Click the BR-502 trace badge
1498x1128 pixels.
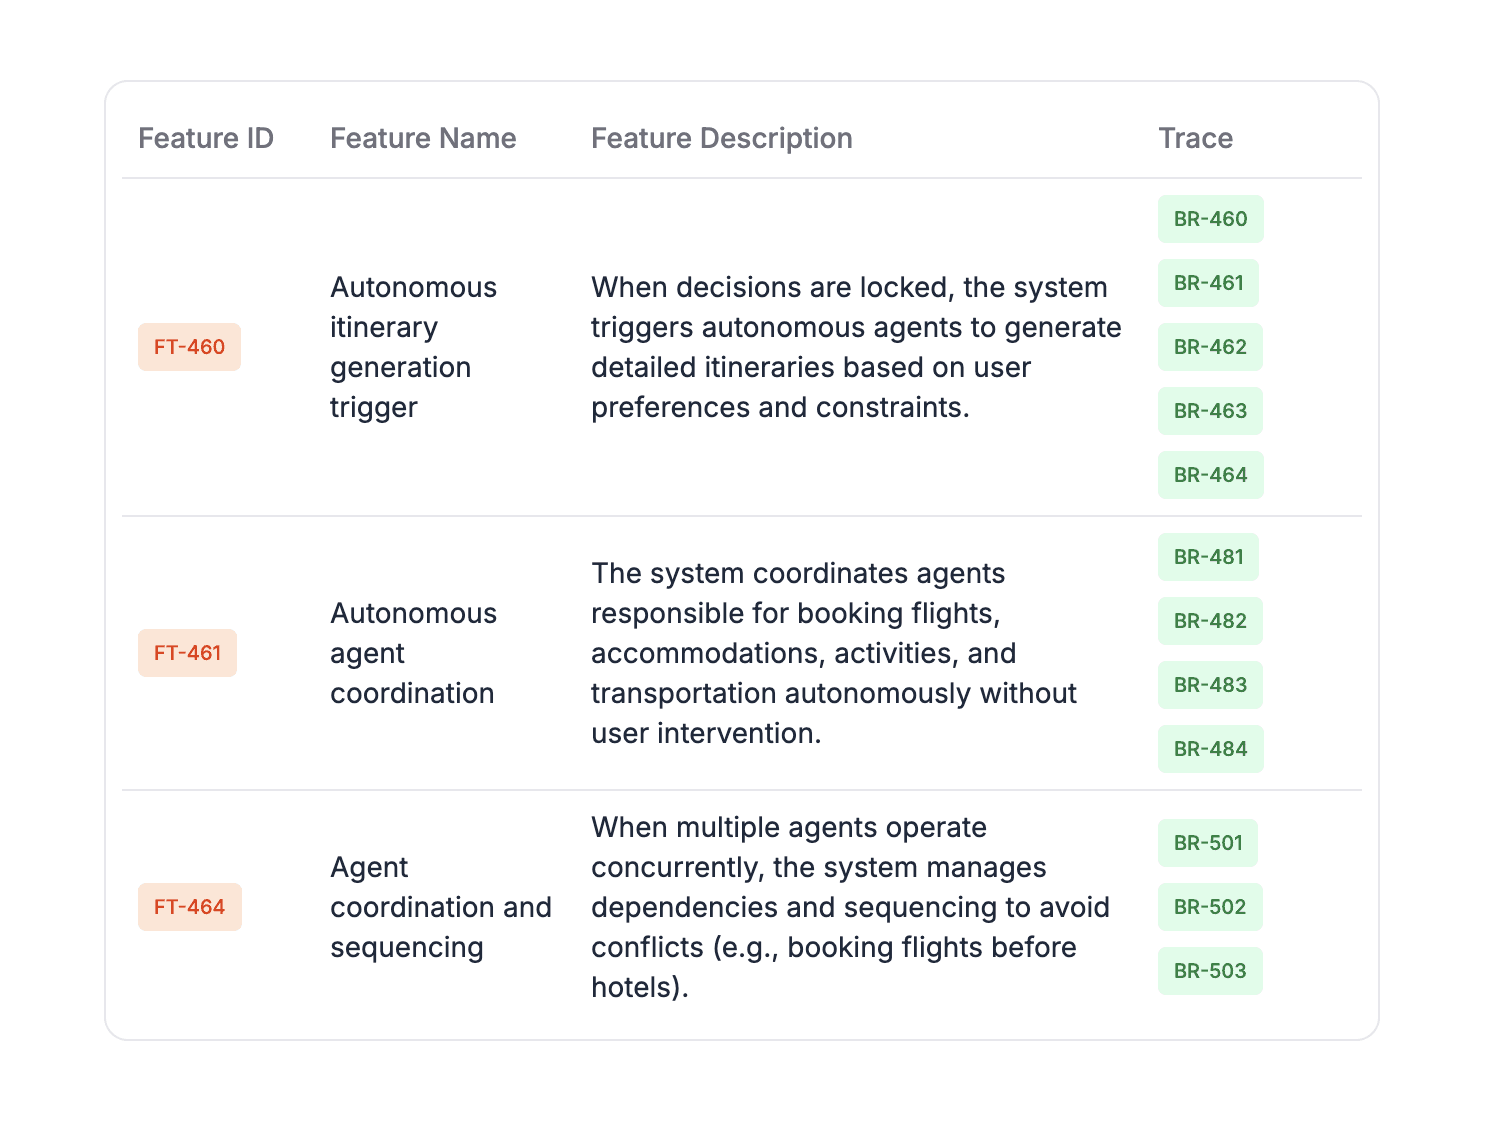(x=1210, y=907)
